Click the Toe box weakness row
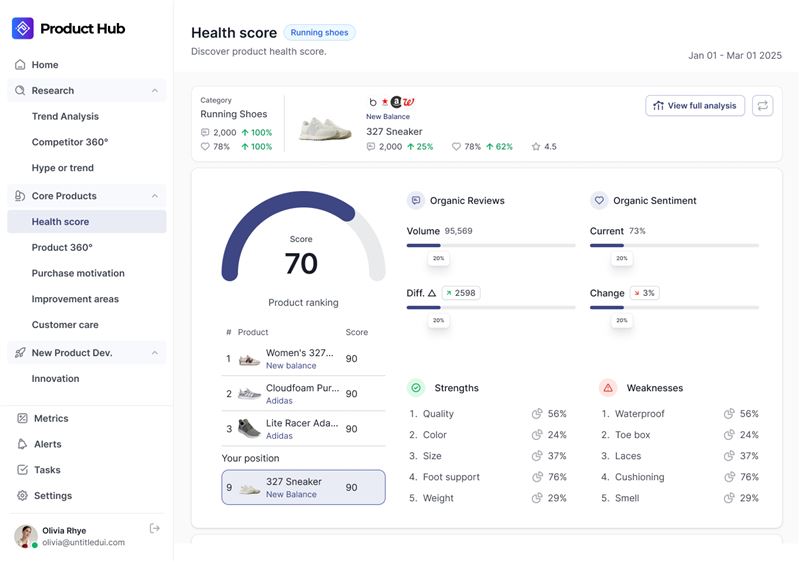This screenshot has width=800, height=562. click(x=680, y=435)
